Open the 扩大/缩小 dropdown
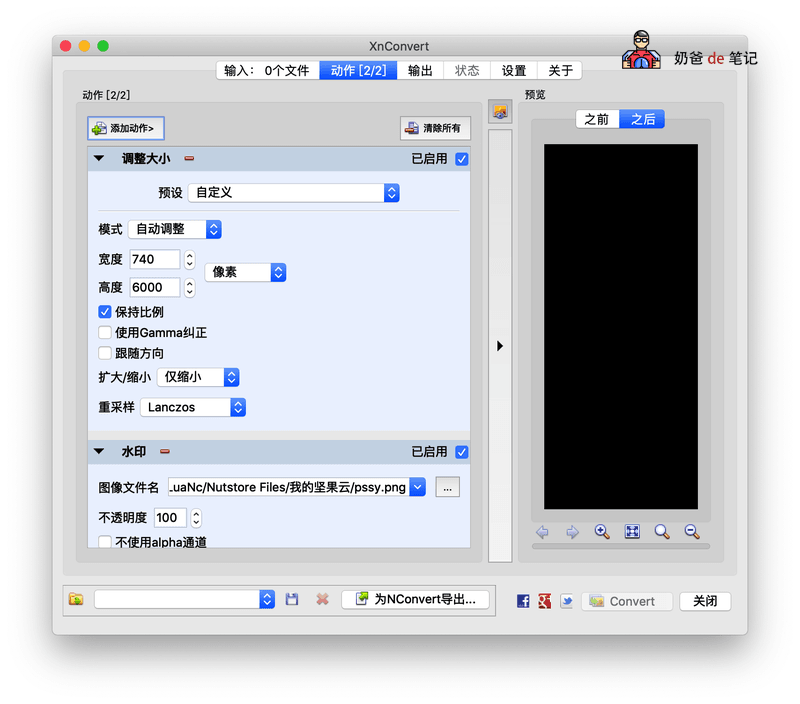Viewport: 800px width, 704px height. coord(198,377)
